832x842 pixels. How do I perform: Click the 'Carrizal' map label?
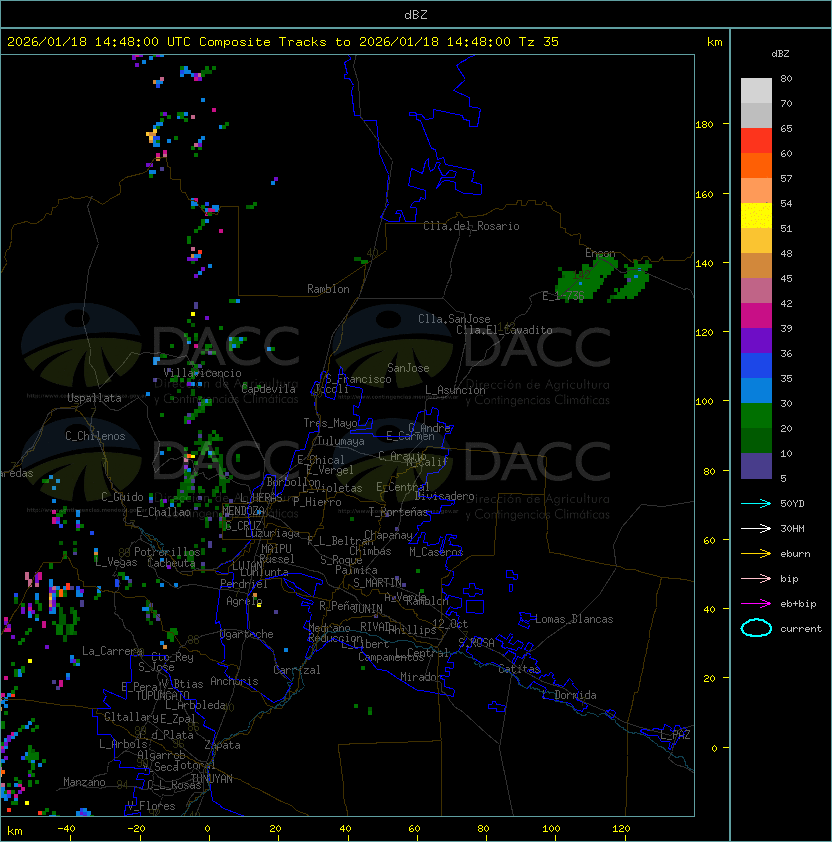296,670
